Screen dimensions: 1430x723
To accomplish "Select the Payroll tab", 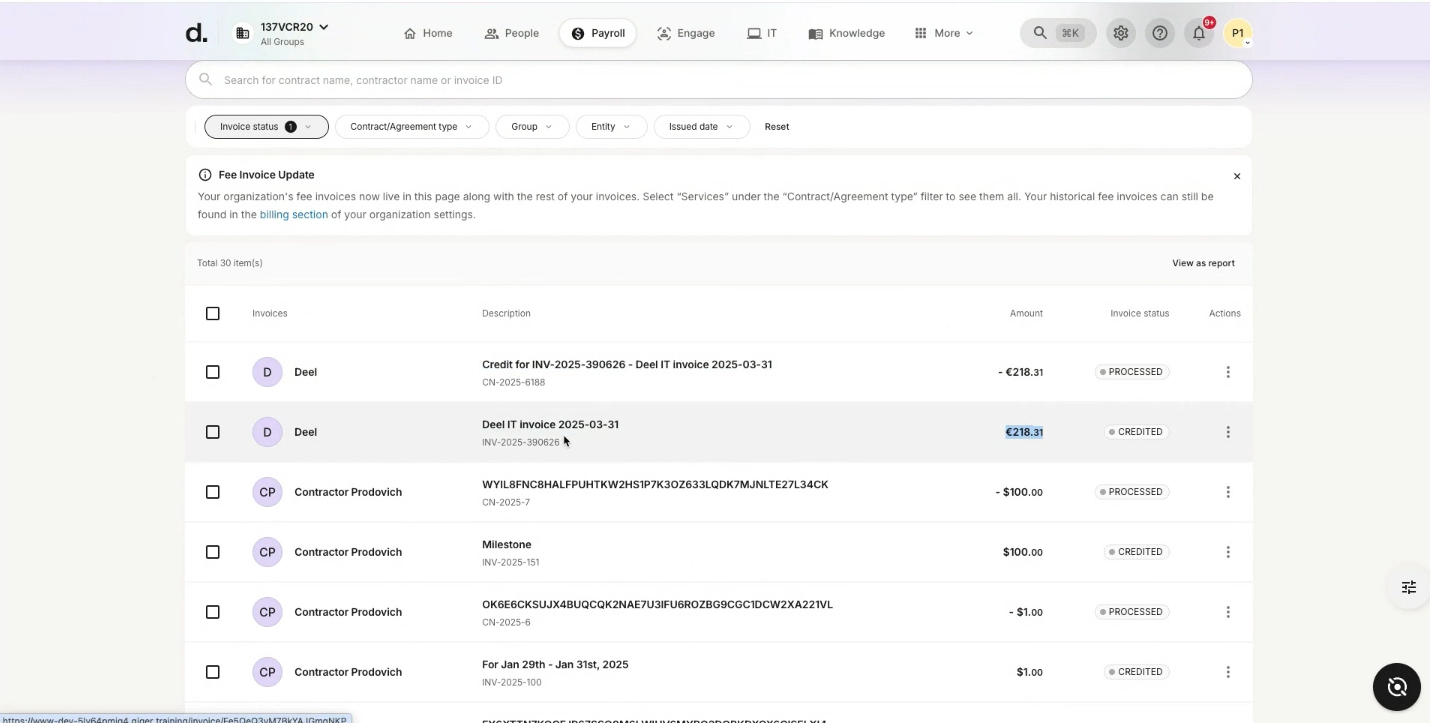I will click(598, 33).
